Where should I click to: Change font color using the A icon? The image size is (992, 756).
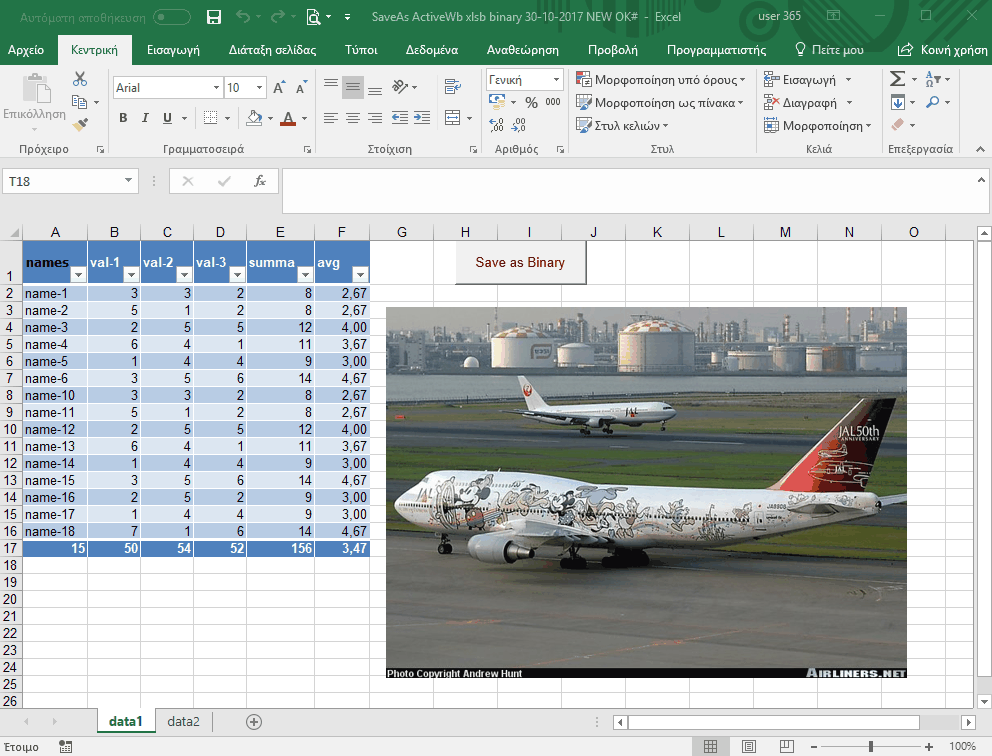(x=287, y=118)
